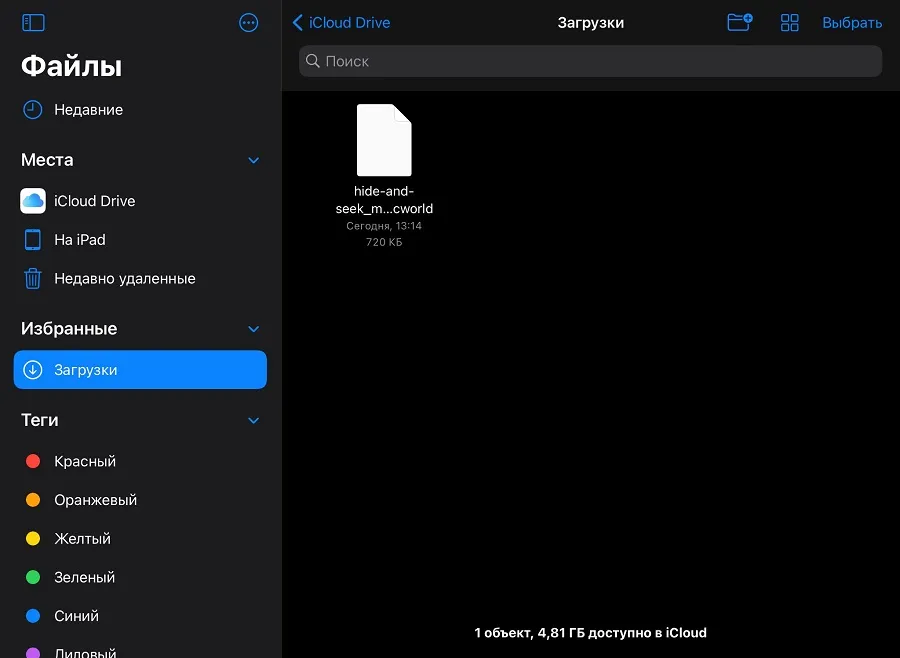The width and height of the screenshot is (900, 658).
Task: Click the Красный red tag dot
Action: [x=33, y=461]
